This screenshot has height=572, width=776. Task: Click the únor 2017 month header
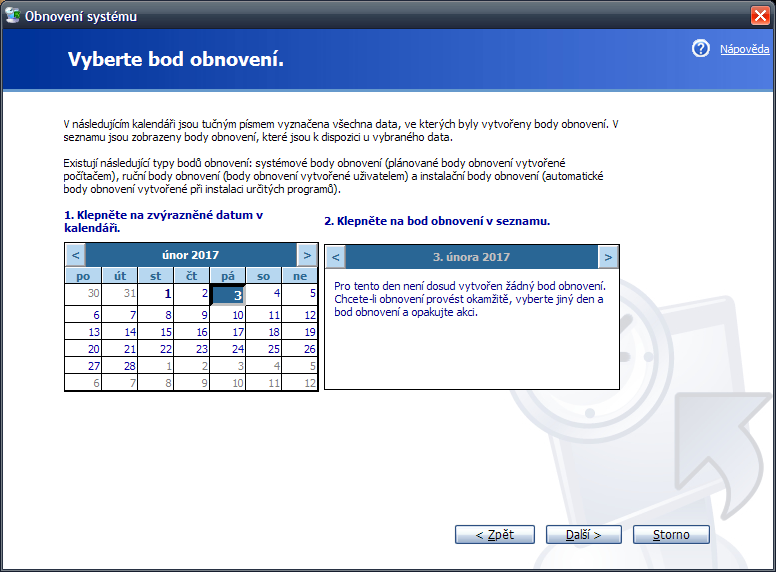[190, 255]
